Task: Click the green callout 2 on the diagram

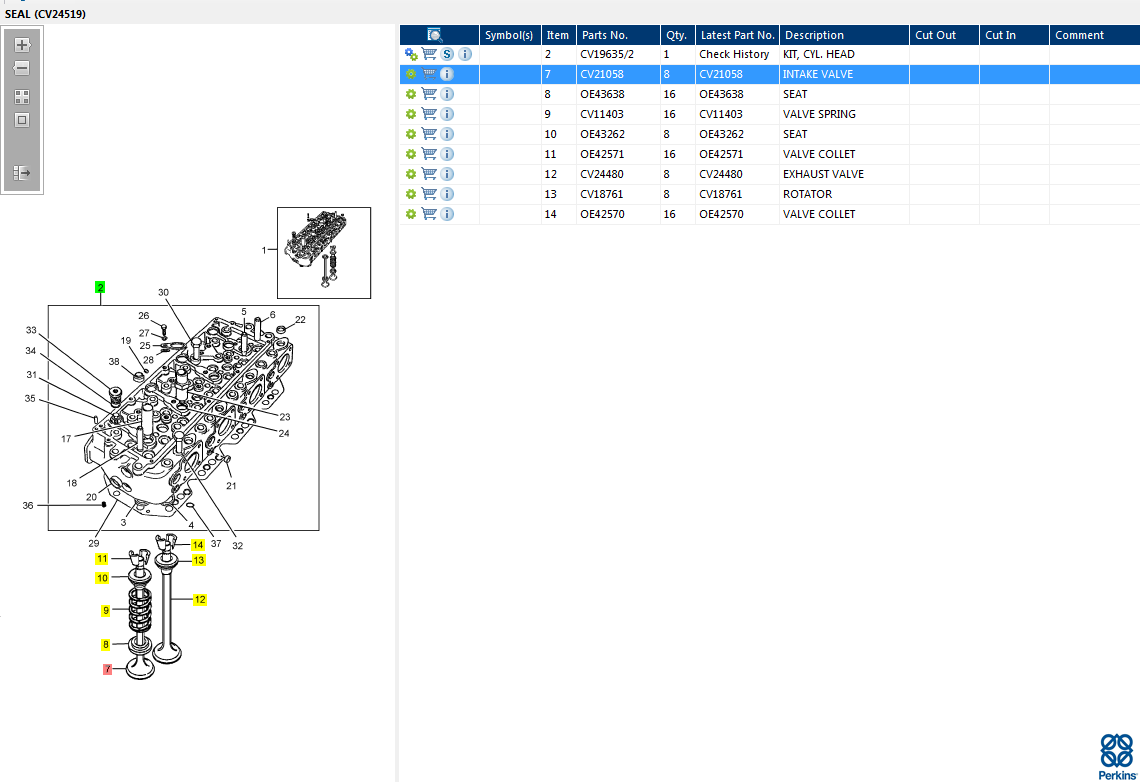Action: tap(100, 288)
